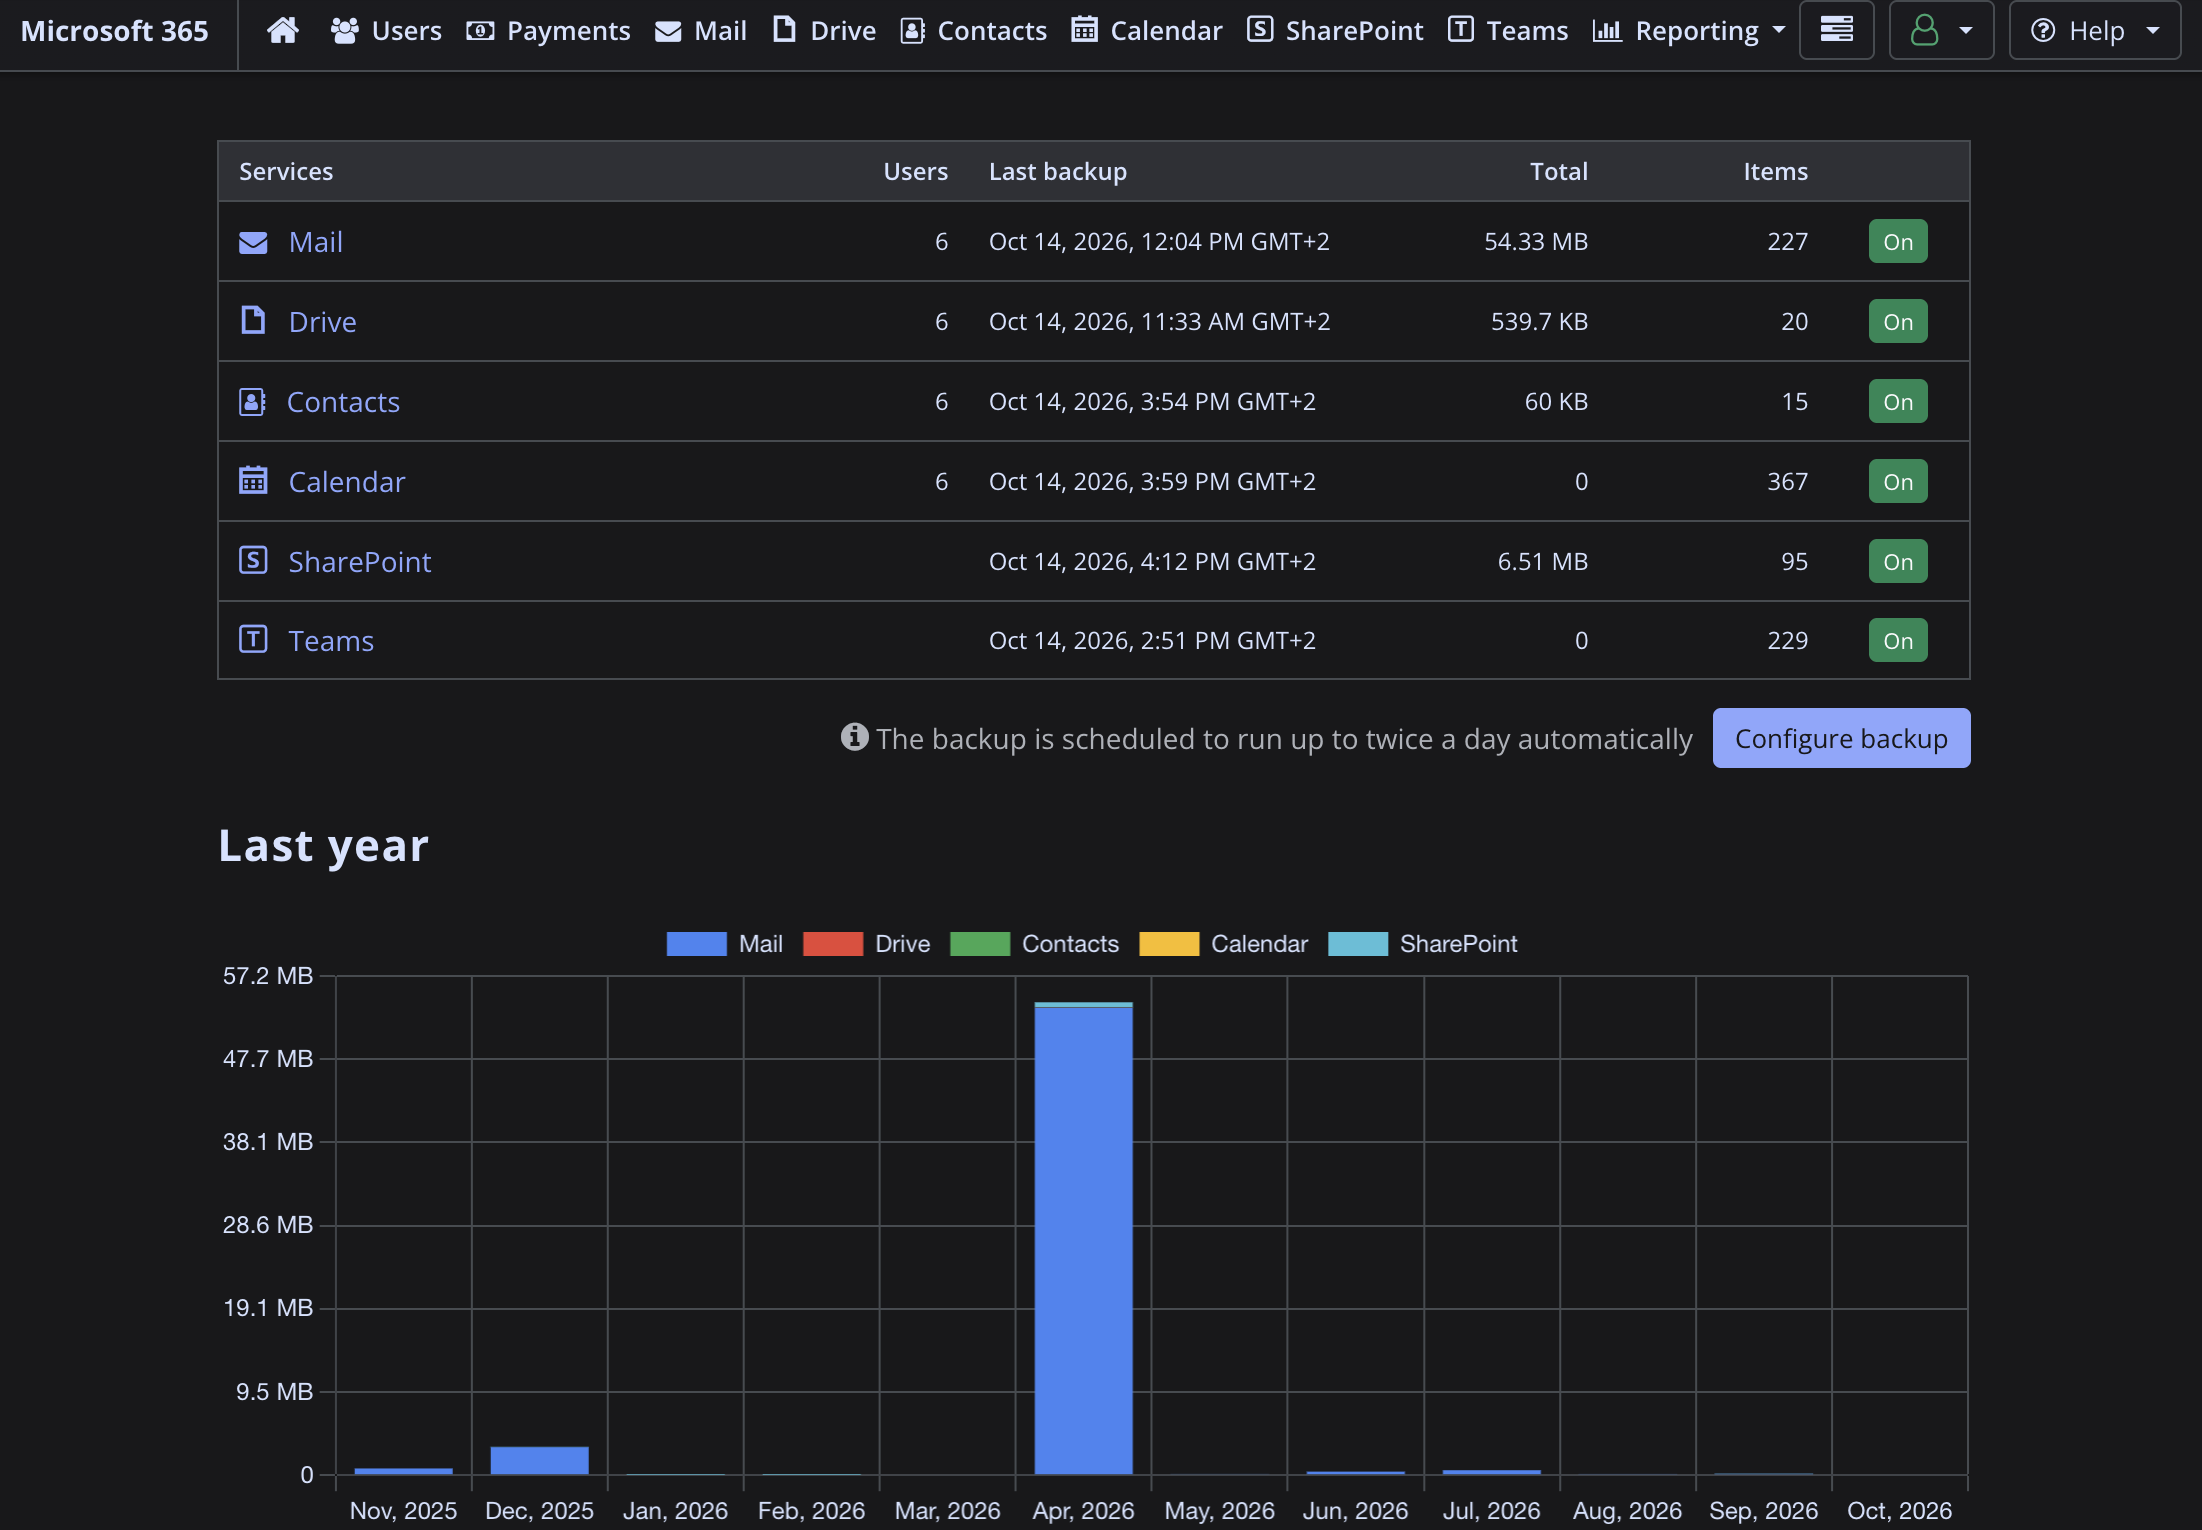Image resolution: width=2202 pixels, height=1530 pixels.
Task: Go to the home icon in navbar
Action: tap(283, 31)
